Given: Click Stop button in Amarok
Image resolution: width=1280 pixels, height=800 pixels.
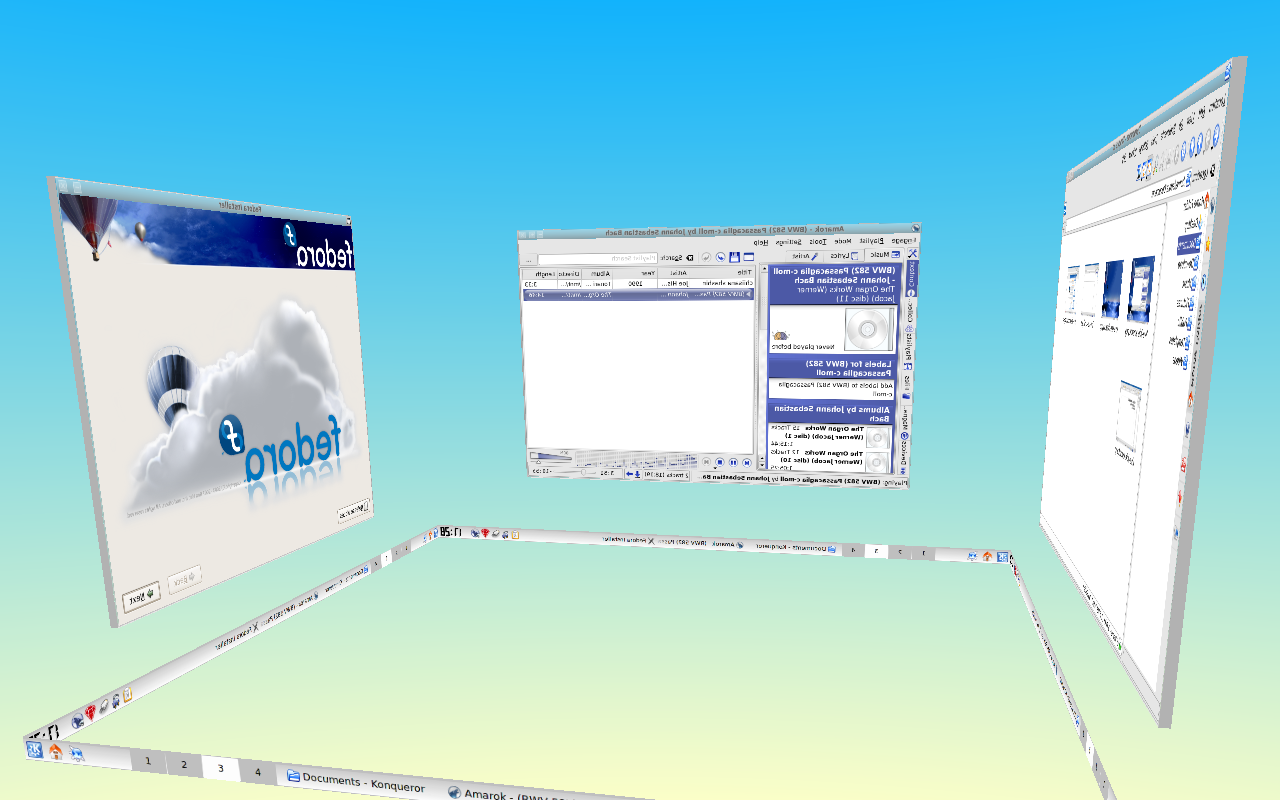Looking at the screenshot, I should click(720, 462).
